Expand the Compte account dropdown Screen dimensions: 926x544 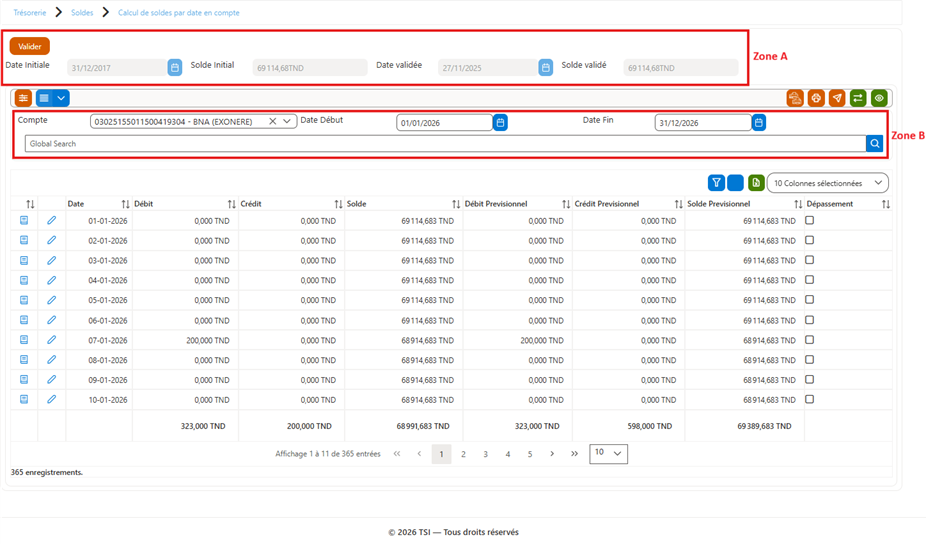pos(286,122)
